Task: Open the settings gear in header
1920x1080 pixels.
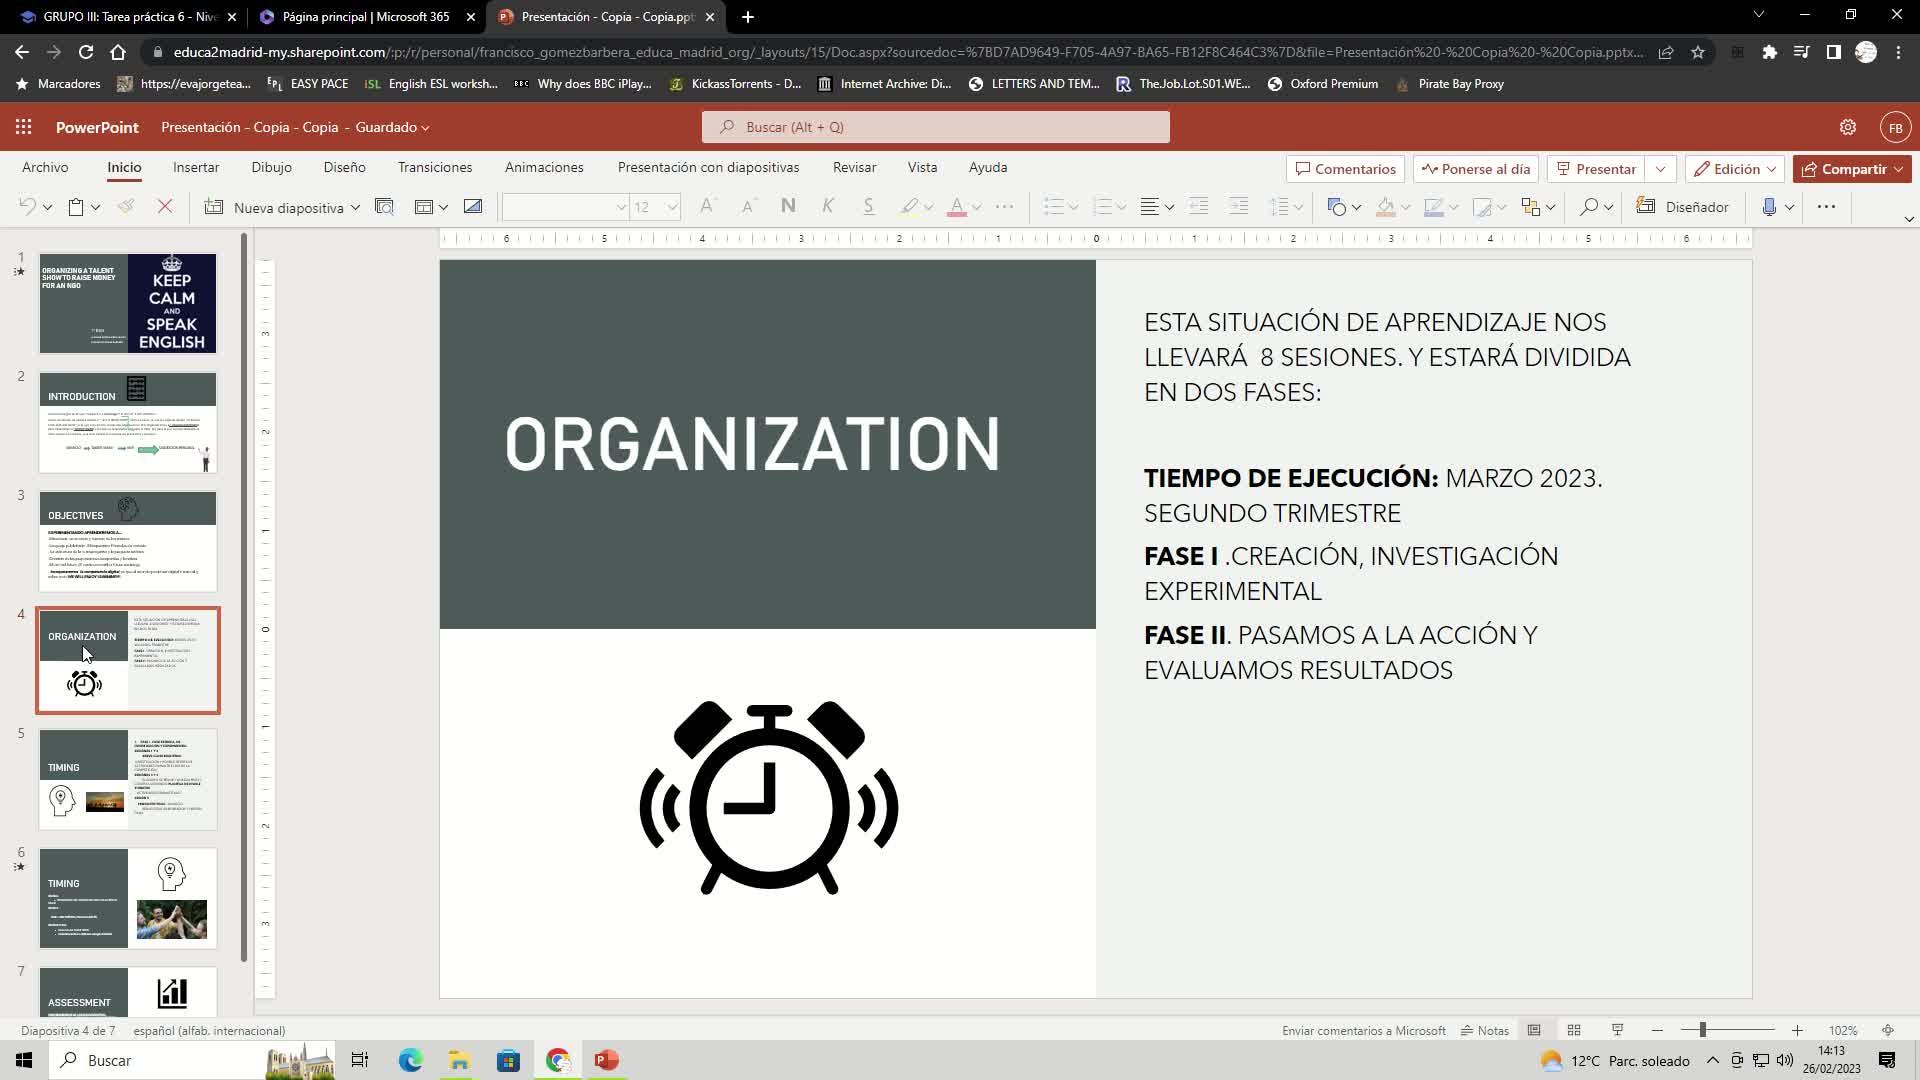Action: (x=1847, y=127)
